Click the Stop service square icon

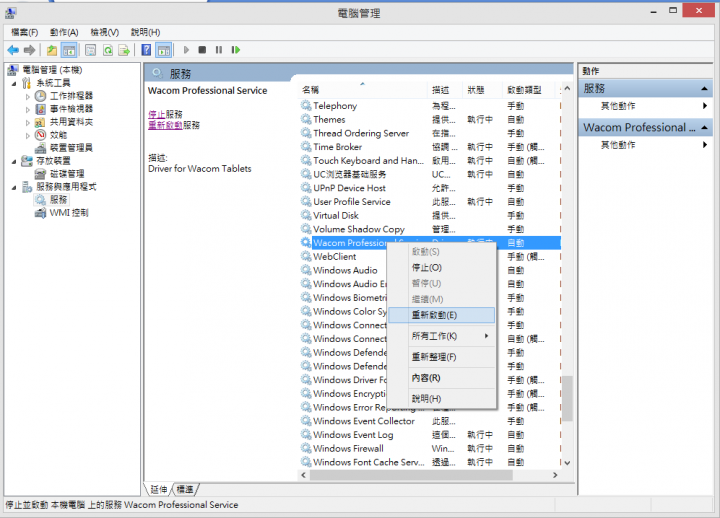tap(202, 50)
